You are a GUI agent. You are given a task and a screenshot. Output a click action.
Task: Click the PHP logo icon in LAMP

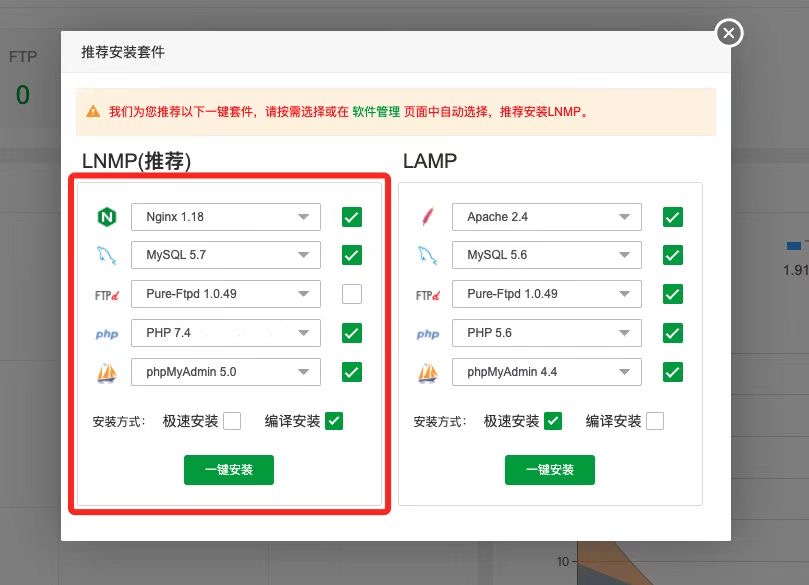coord(428,334)
